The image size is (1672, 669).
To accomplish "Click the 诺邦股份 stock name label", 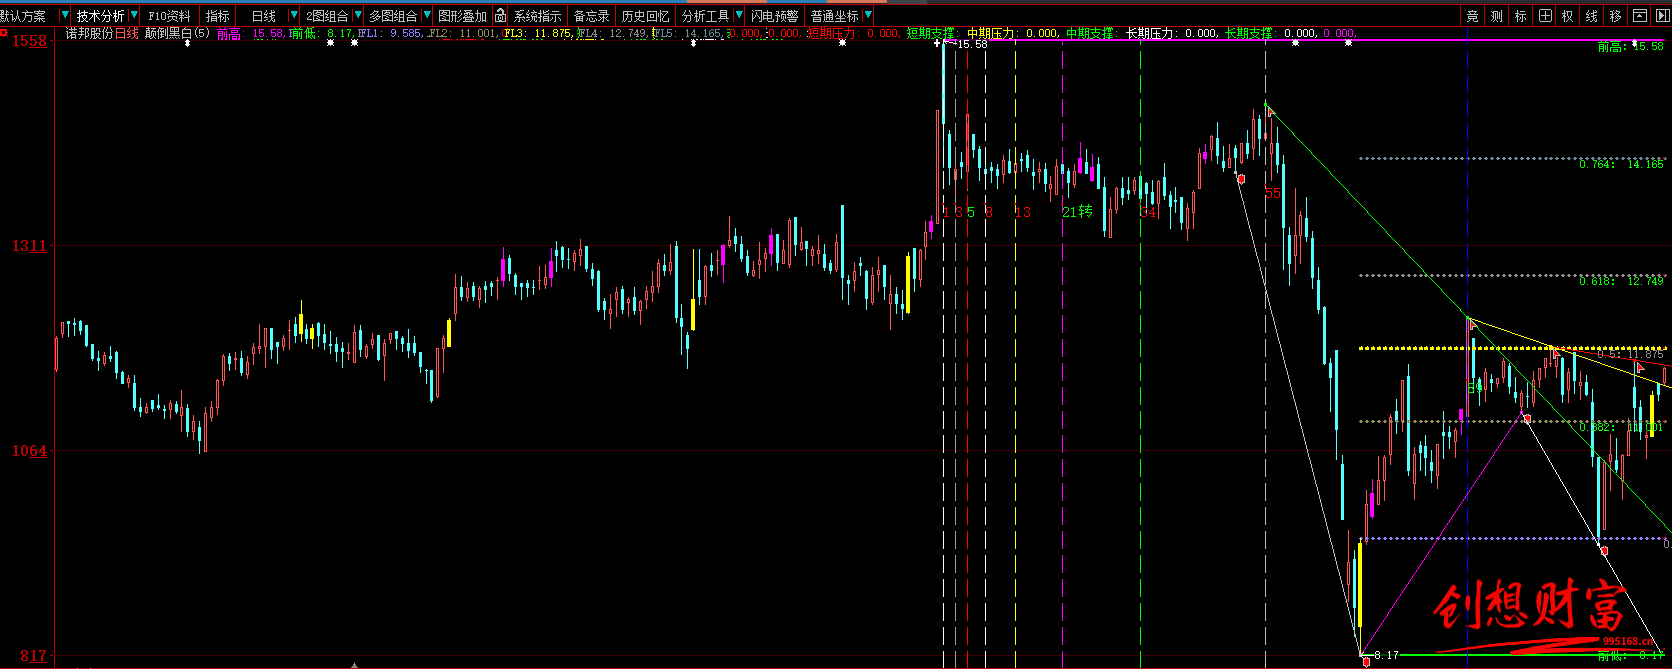I will click(89, 33).
